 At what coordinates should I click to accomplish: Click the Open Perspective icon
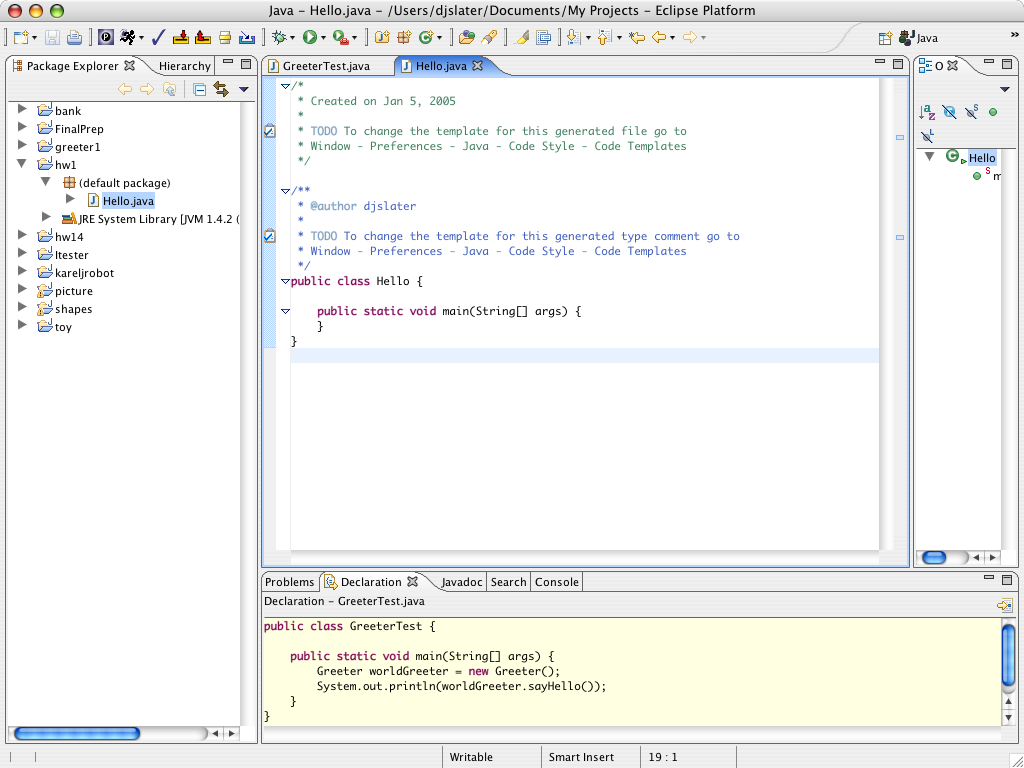pos(885,38)
